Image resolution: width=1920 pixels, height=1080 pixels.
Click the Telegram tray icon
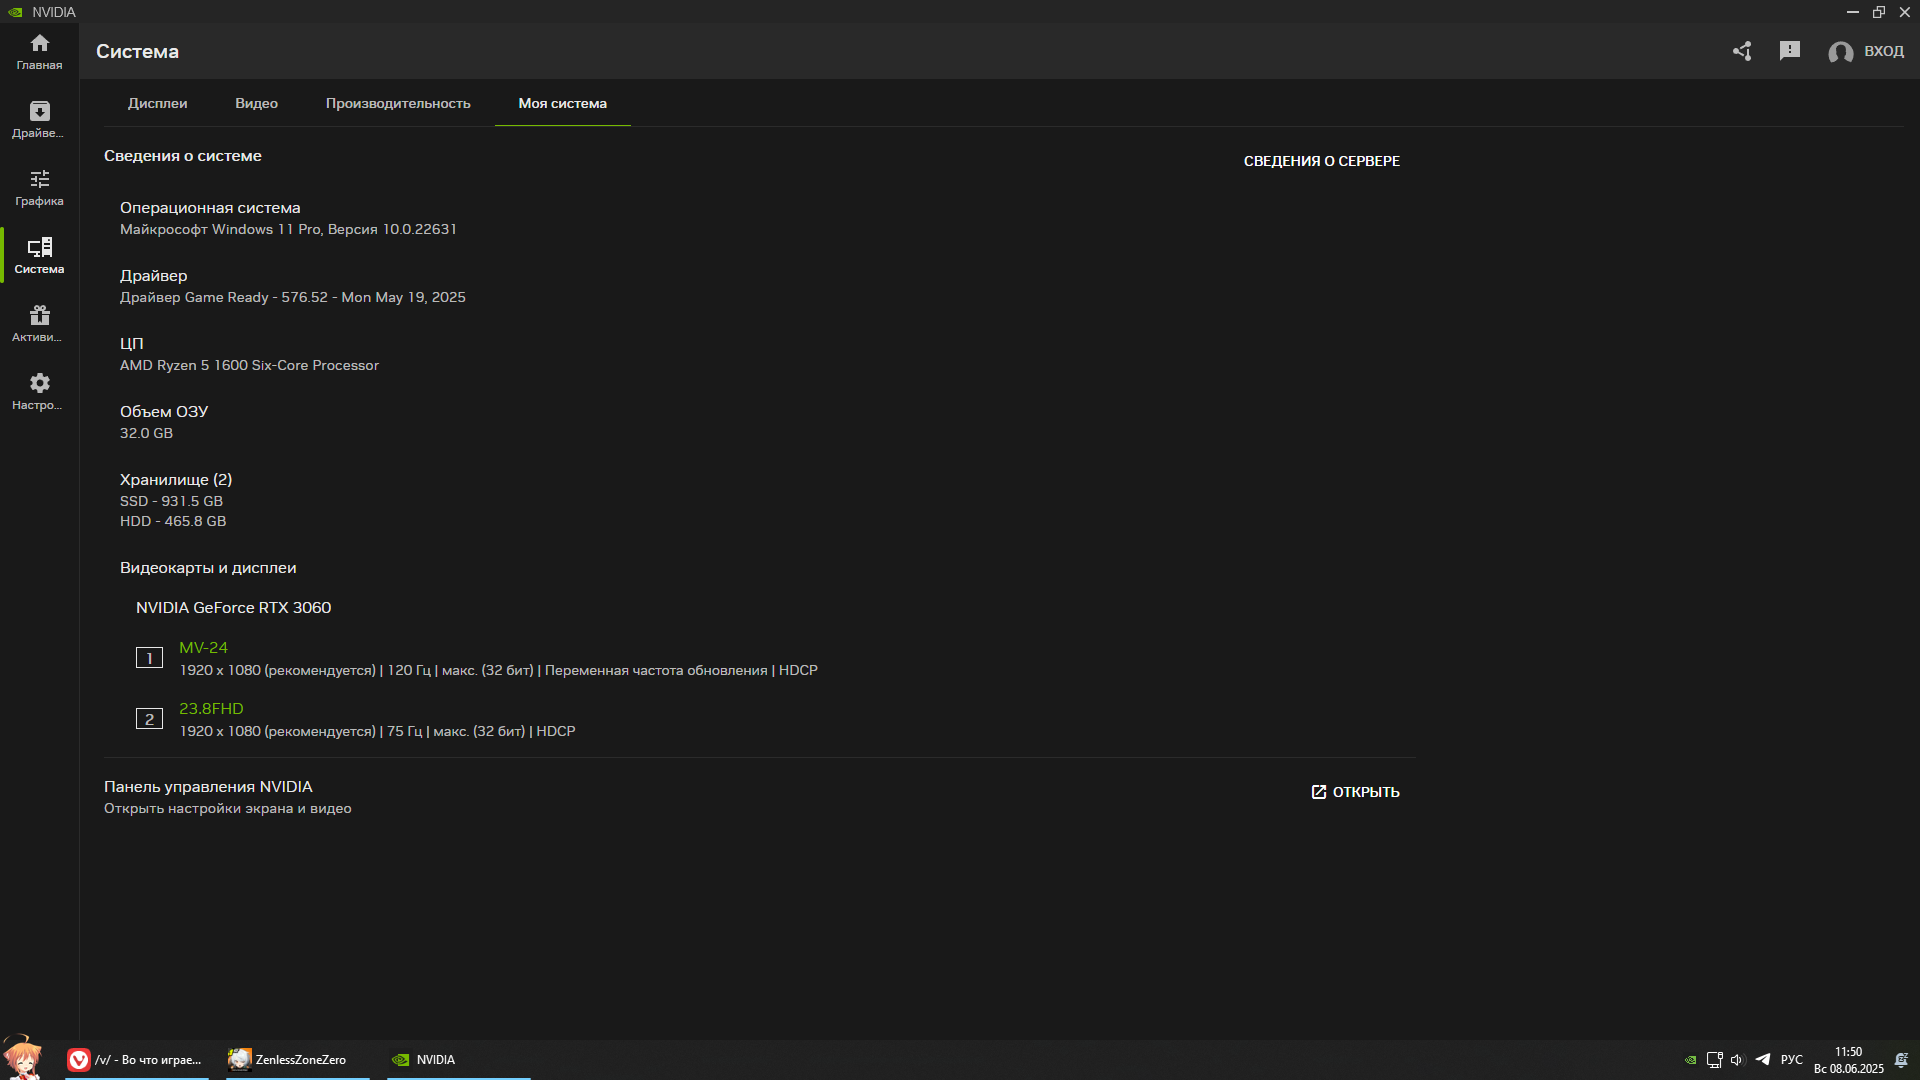pos(1763,1059)
